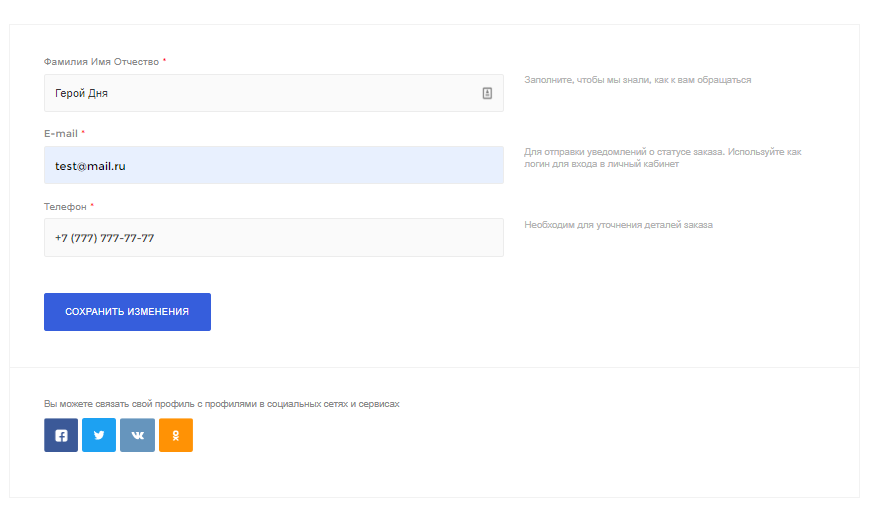The image size is (887, 516).
Task: Link your Facebook profile
Action: tap(61, 435)
